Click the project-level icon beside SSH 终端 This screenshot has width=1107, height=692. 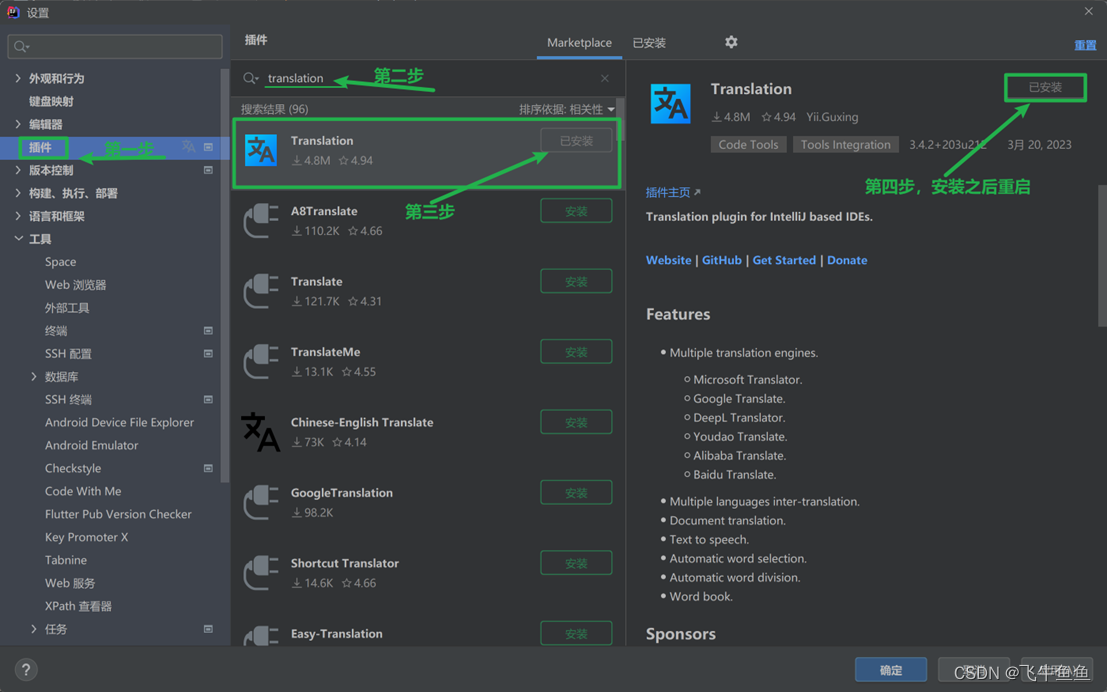tap(208, 400)
